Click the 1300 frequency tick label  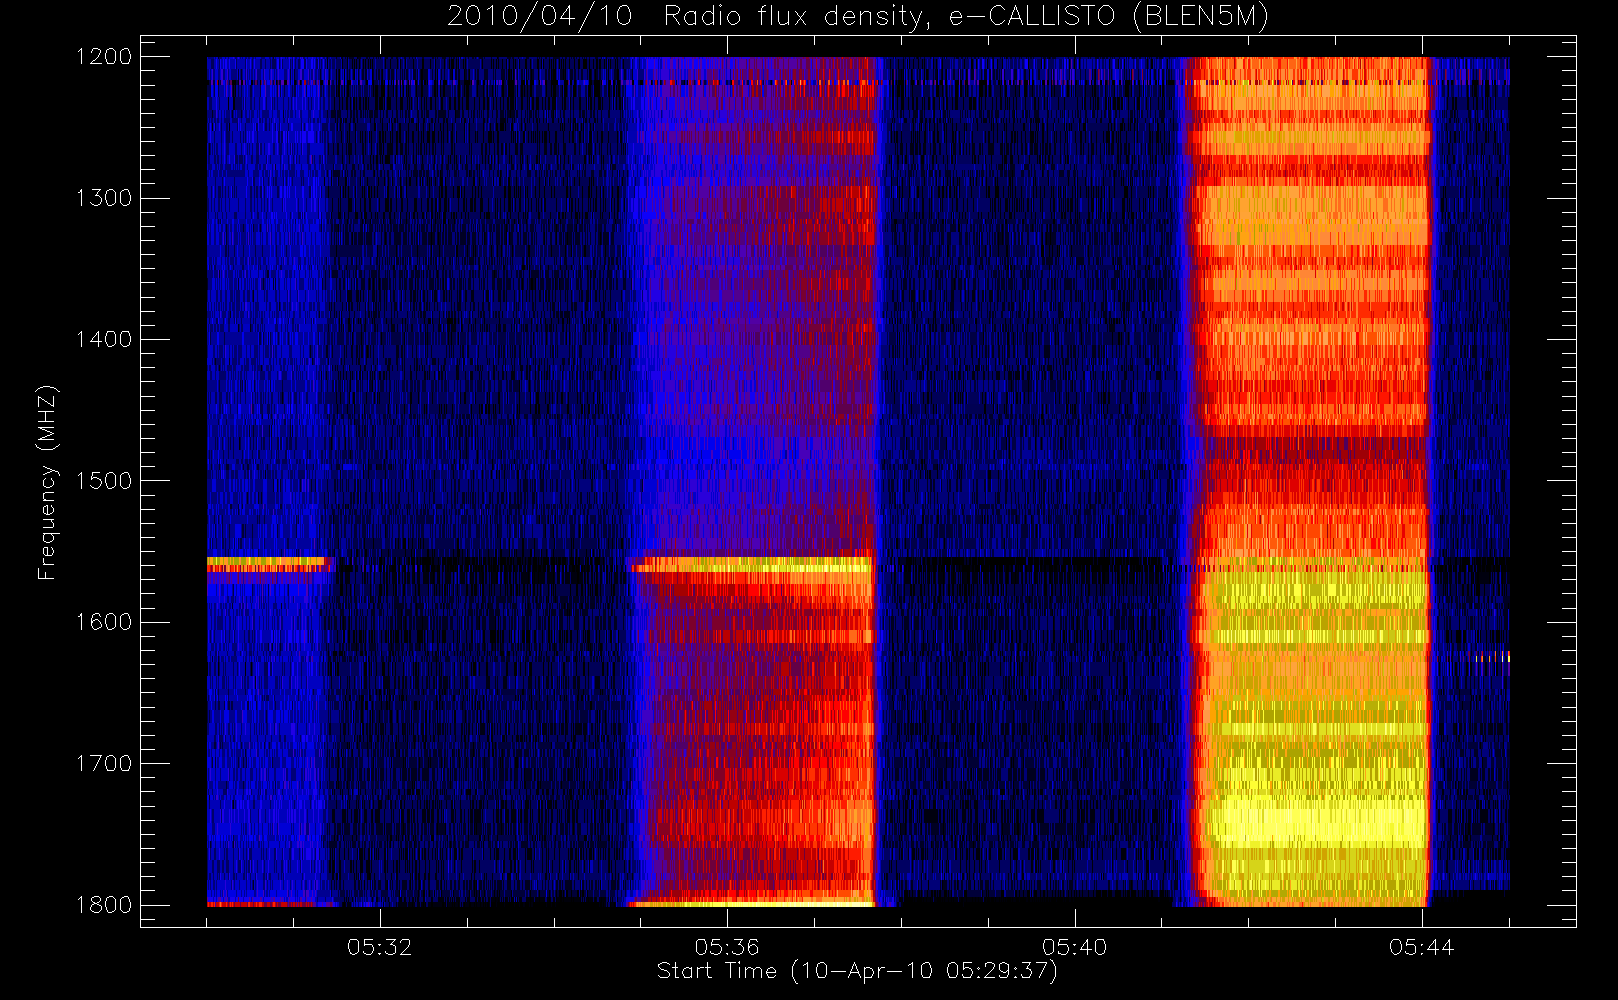click(105, 198)
